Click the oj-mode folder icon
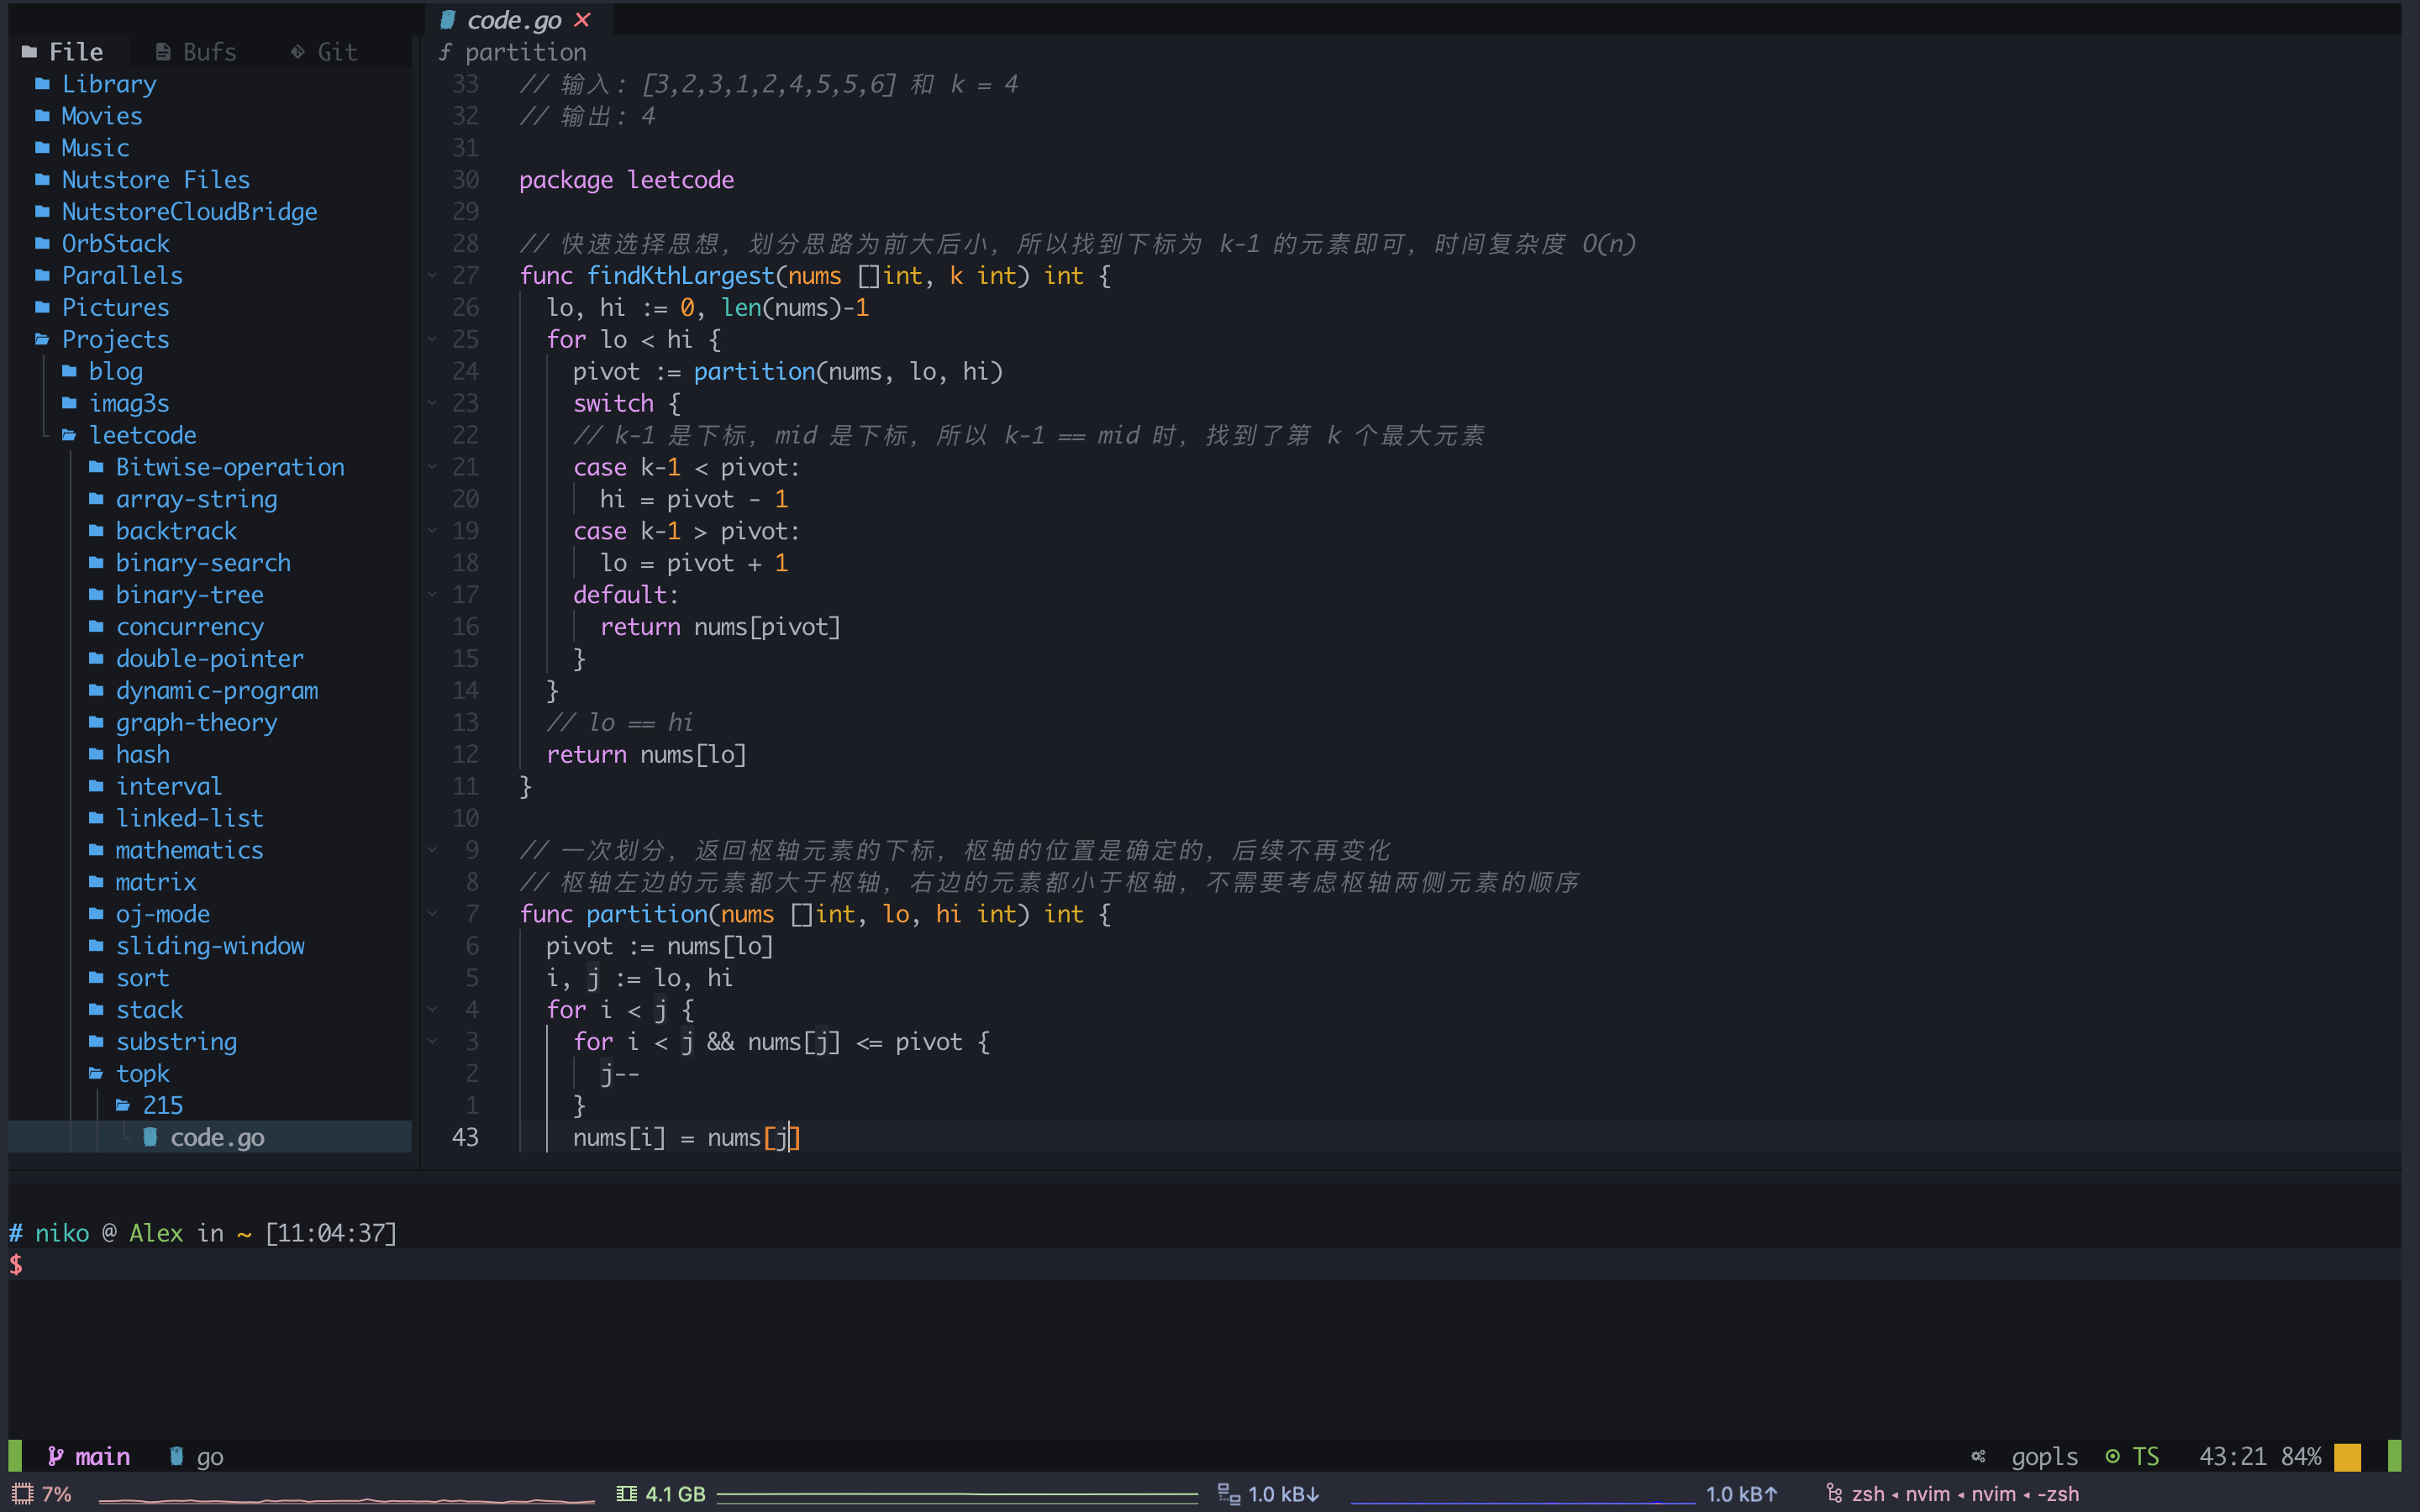Viewport: 2420px width, 1512px height. click(x=96, y=915)
